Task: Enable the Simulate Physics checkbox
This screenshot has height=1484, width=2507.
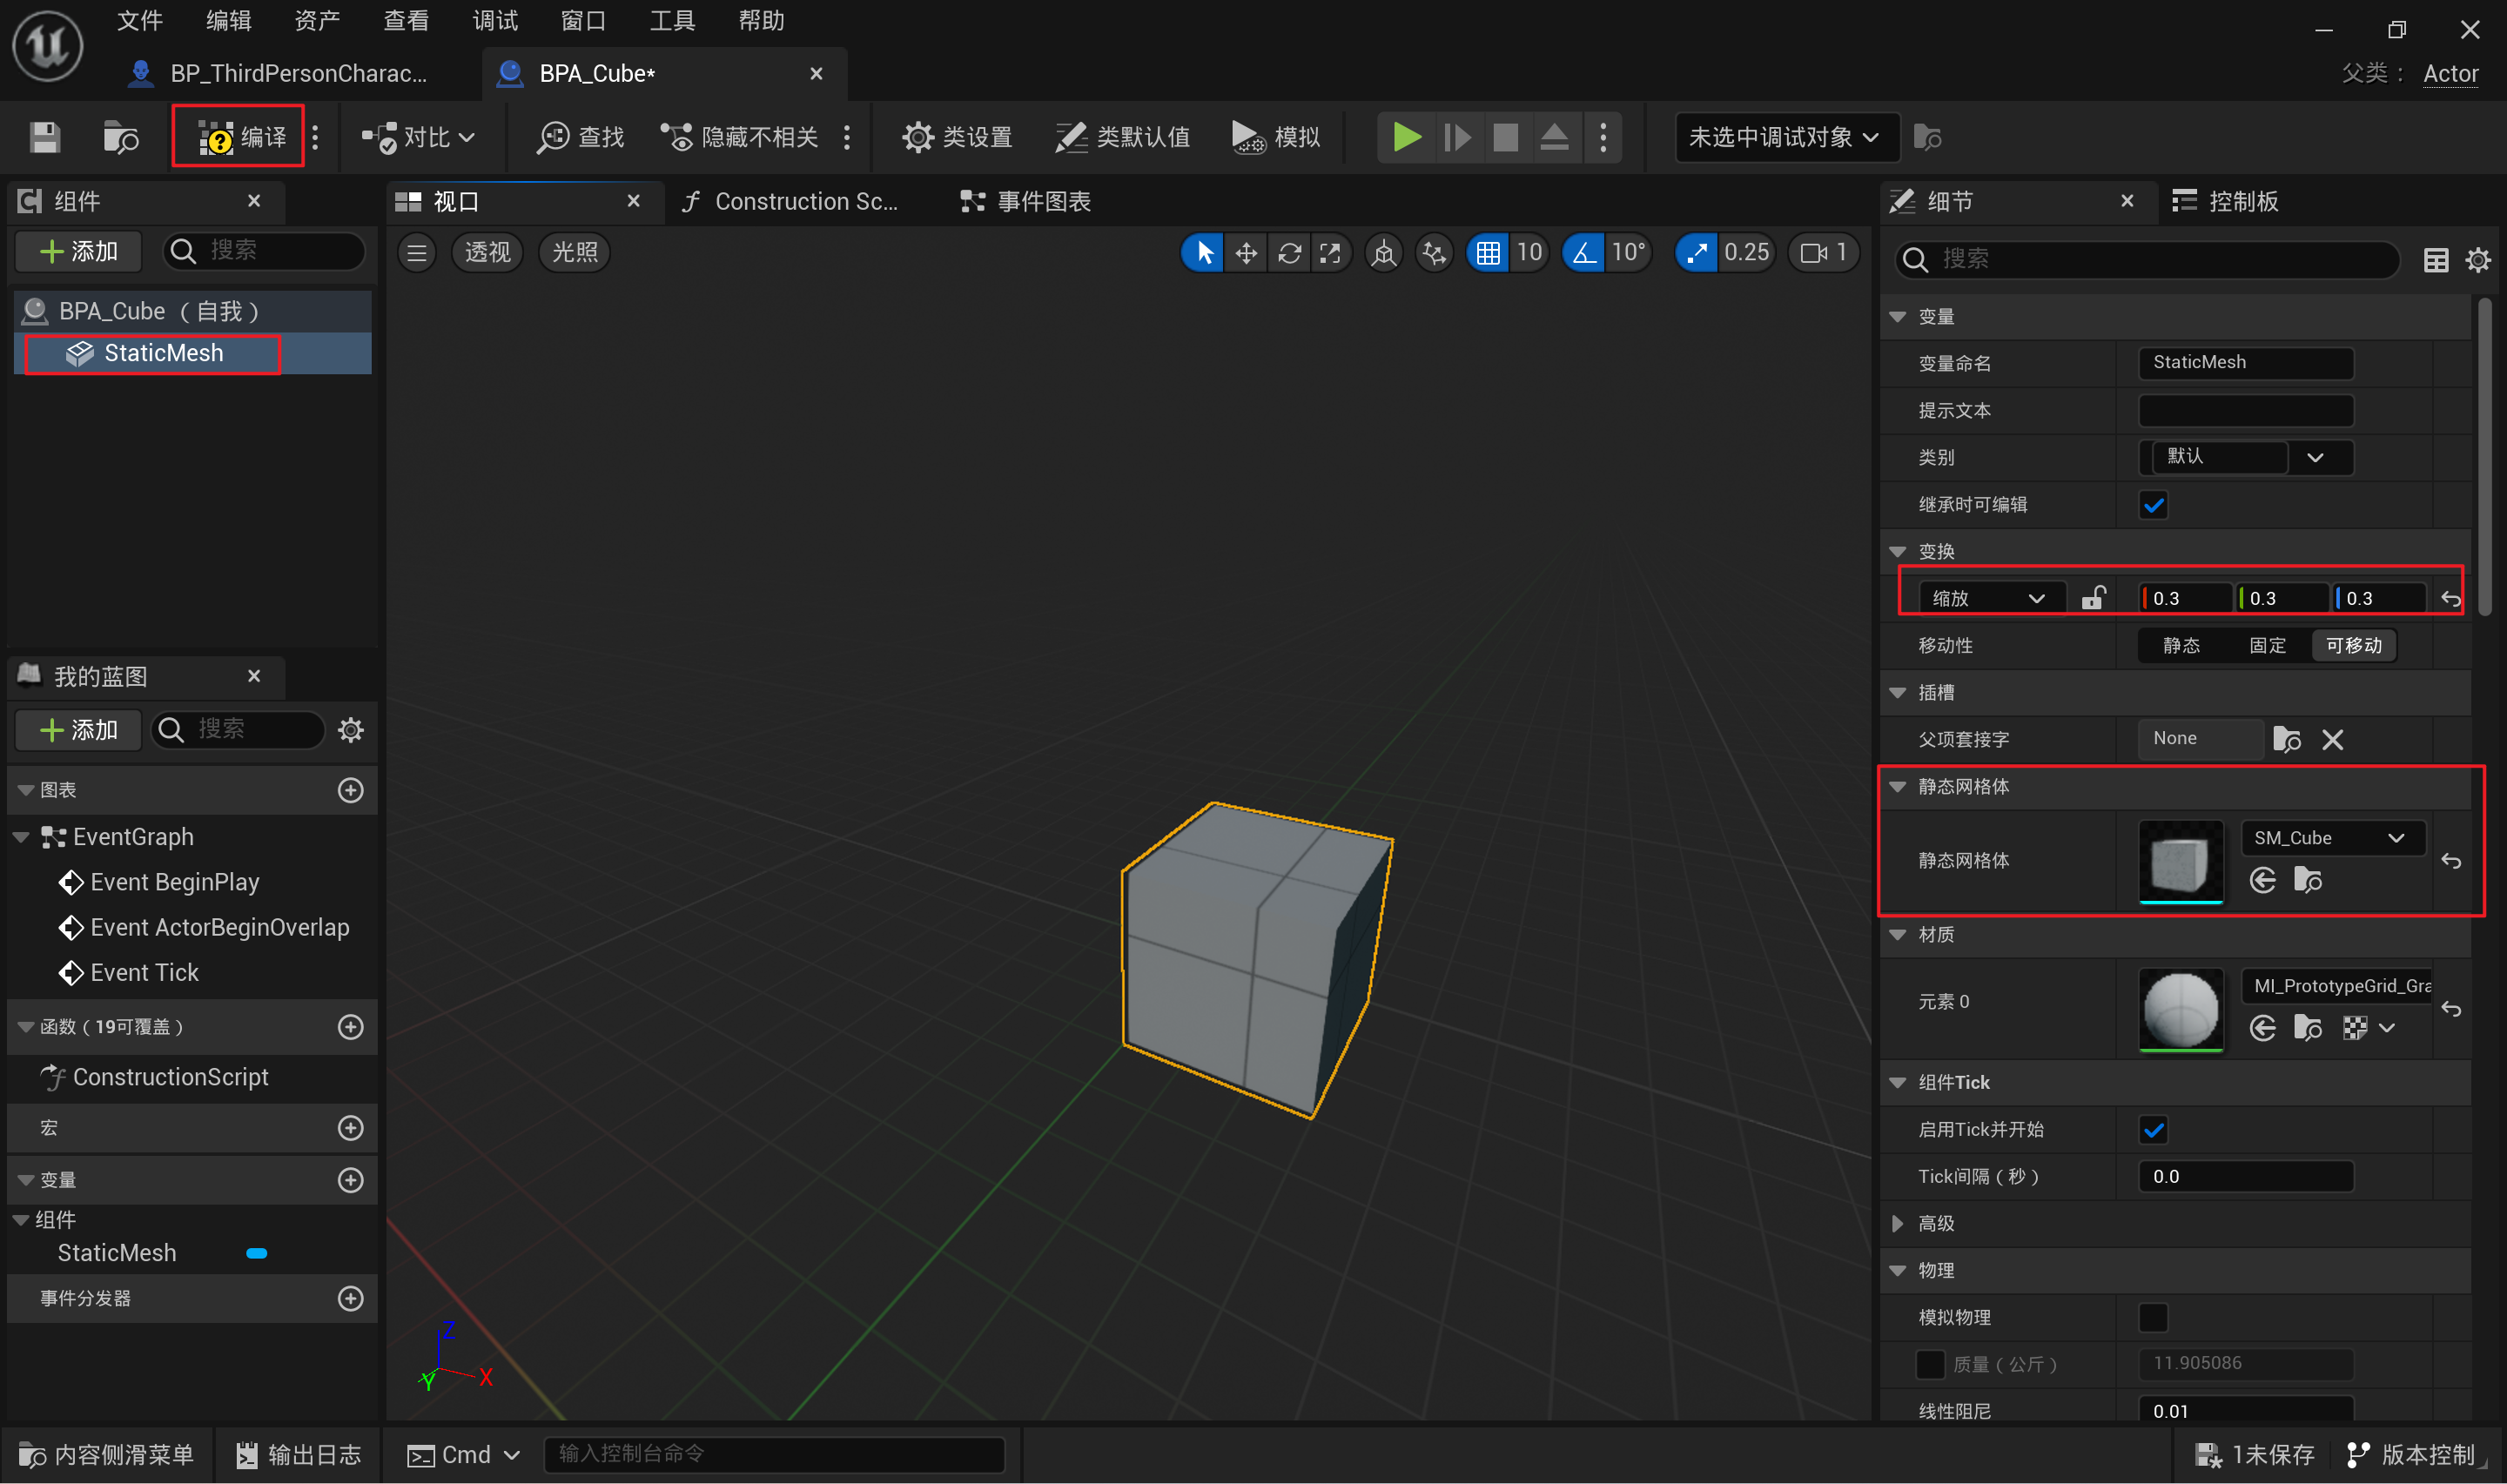Action: point(2153,1317)
